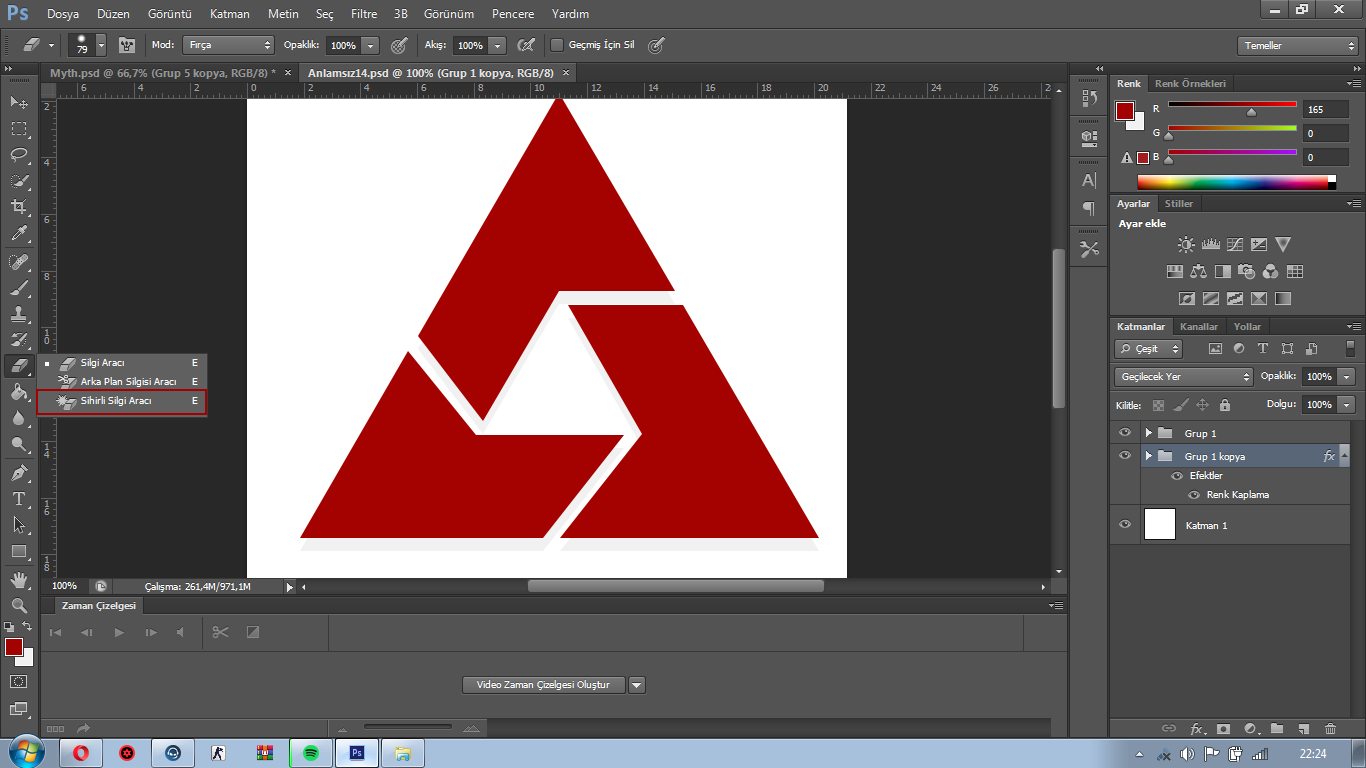Viewport: 1366px width, 768px height.
Task: Open the layer Dolgu arrow
Action: point(1347,405)
